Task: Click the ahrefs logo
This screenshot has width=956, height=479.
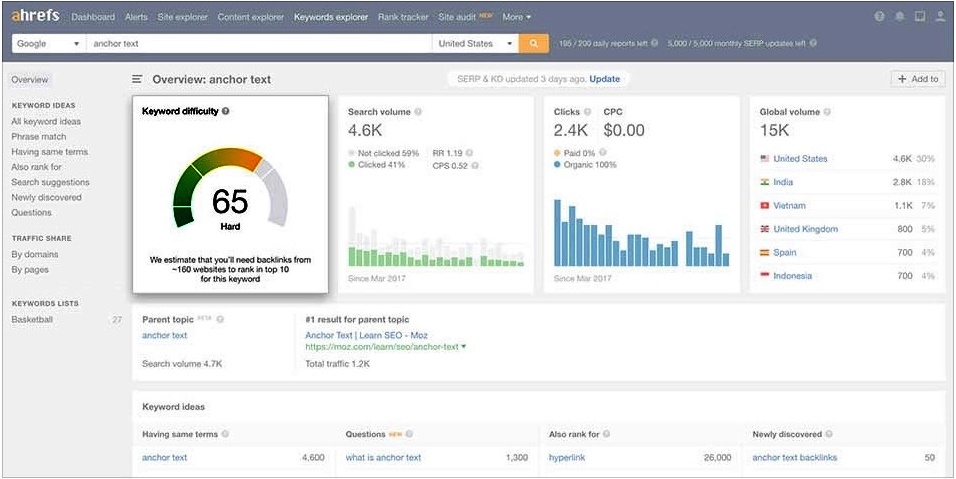Action: (35, 16)
